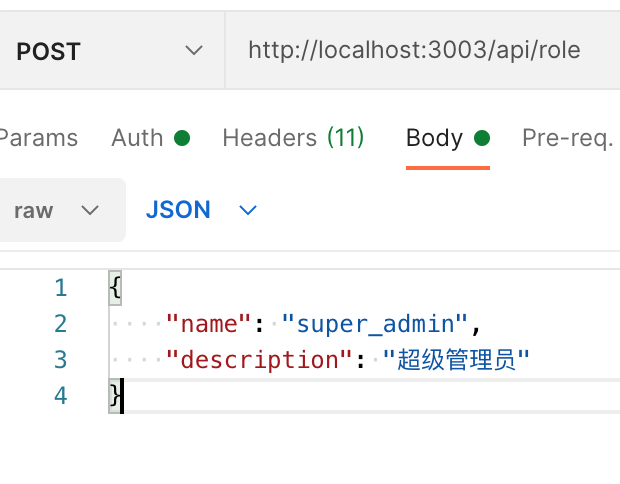Click the request URL field
The image size is (620, 484).
coord(422,50)
